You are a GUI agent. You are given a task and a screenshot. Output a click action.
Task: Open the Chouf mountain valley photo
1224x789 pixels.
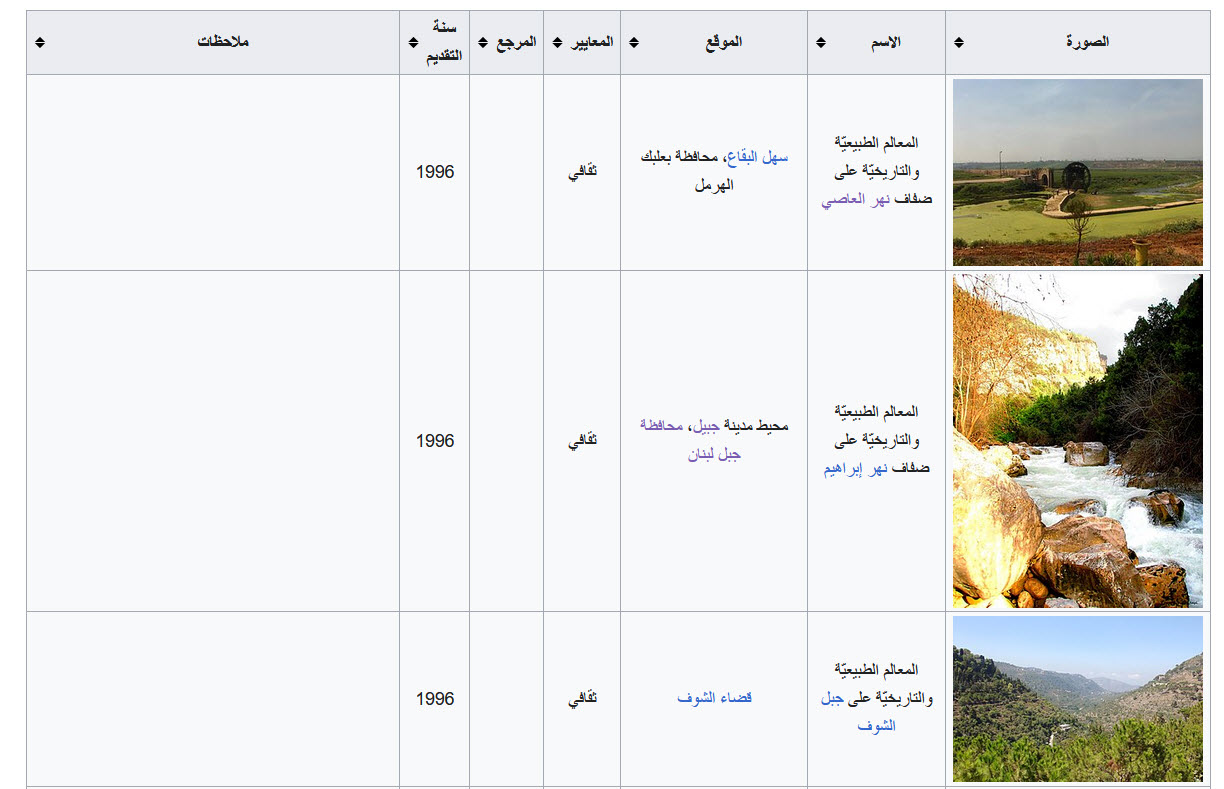tap(1078, 699)
